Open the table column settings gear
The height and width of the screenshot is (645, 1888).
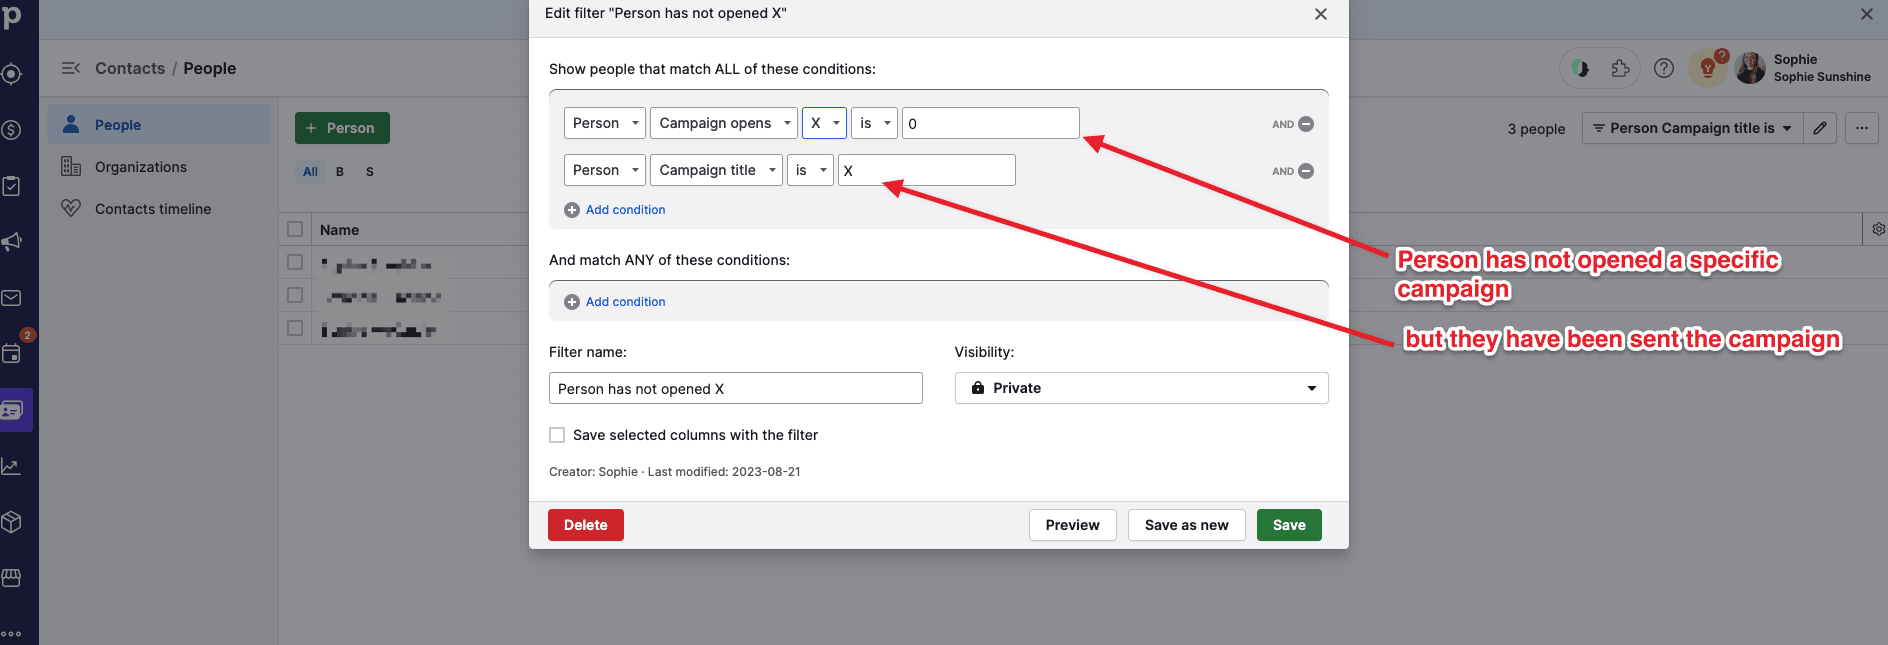(1878, 229)
